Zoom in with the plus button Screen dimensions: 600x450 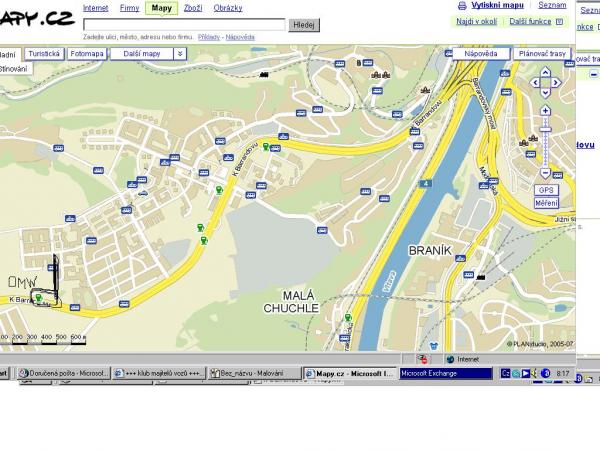click(x=545, y=111)
